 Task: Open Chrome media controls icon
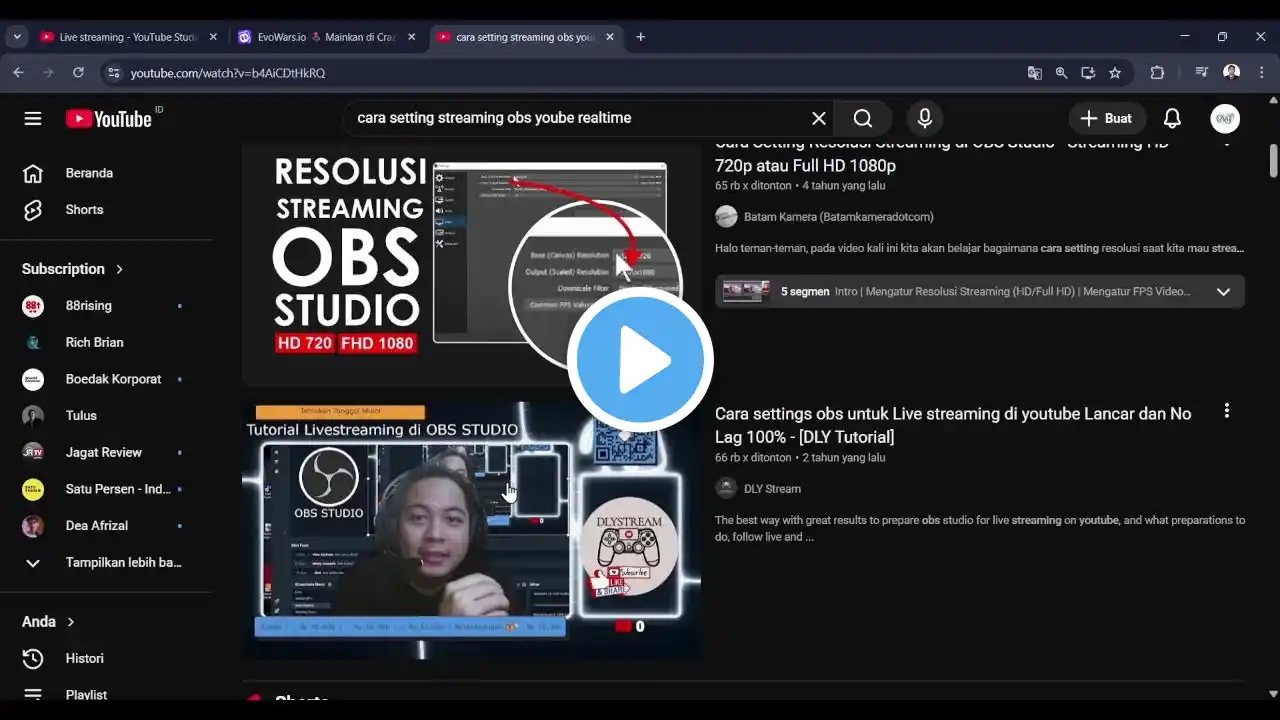click(x=1202, y=73)
